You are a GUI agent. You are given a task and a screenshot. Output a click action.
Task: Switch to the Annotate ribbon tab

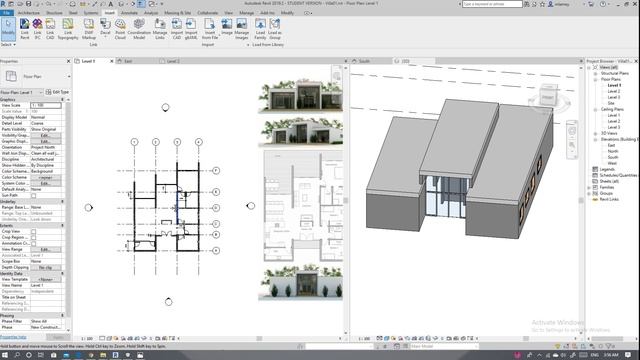point(129,13)
